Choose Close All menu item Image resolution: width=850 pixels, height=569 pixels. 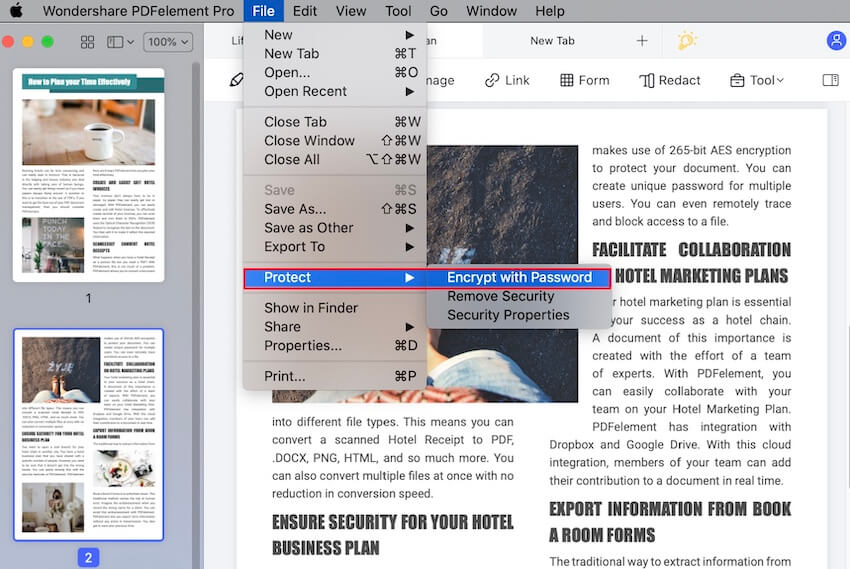pos(335,160)
